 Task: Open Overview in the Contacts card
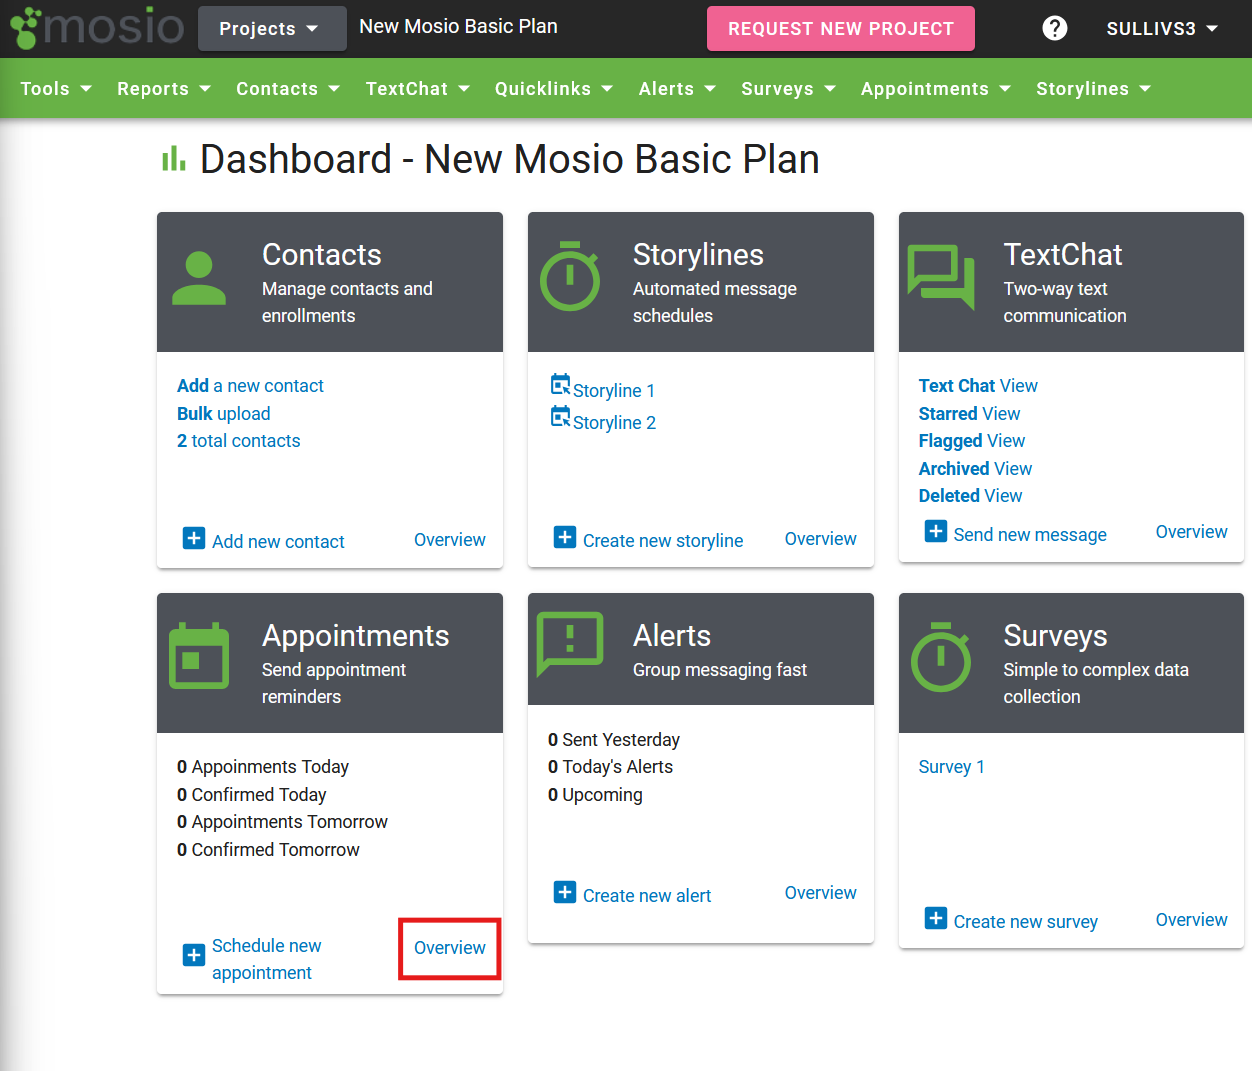point(450,540)
